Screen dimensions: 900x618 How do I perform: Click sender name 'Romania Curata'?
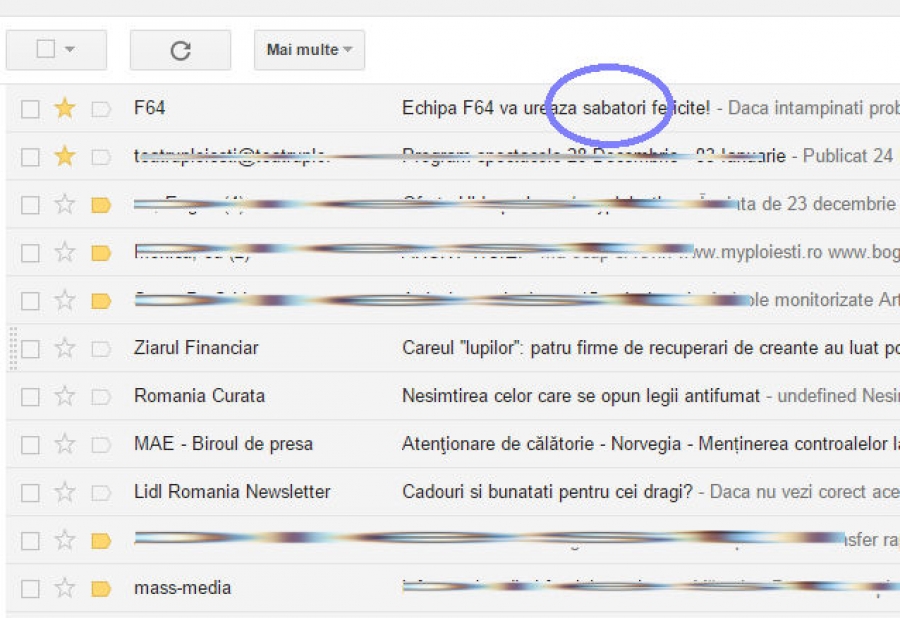199,396
